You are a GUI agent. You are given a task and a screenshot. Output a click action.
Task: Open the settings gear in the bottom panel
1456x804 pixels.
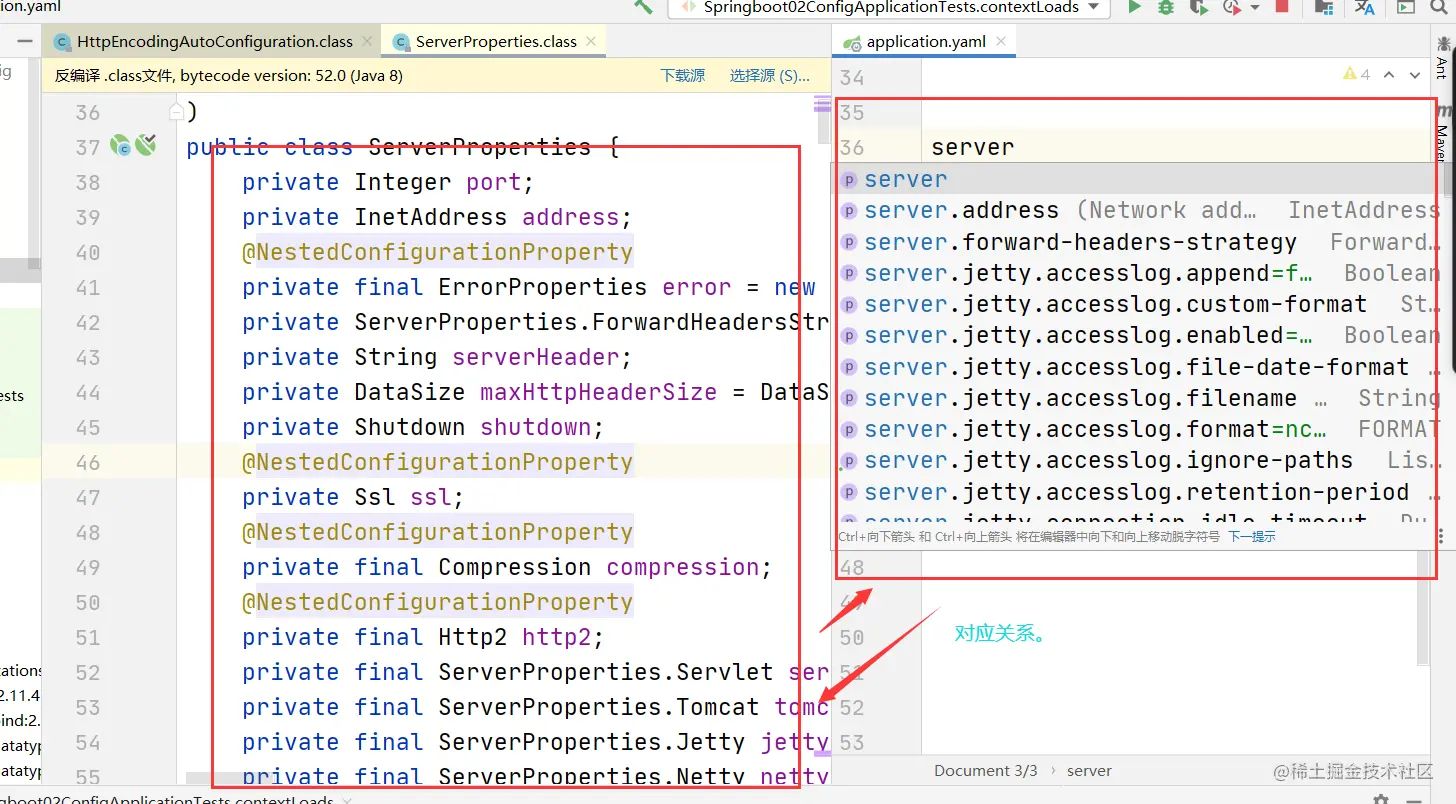pyautogui.click(x=1381, y=800)
